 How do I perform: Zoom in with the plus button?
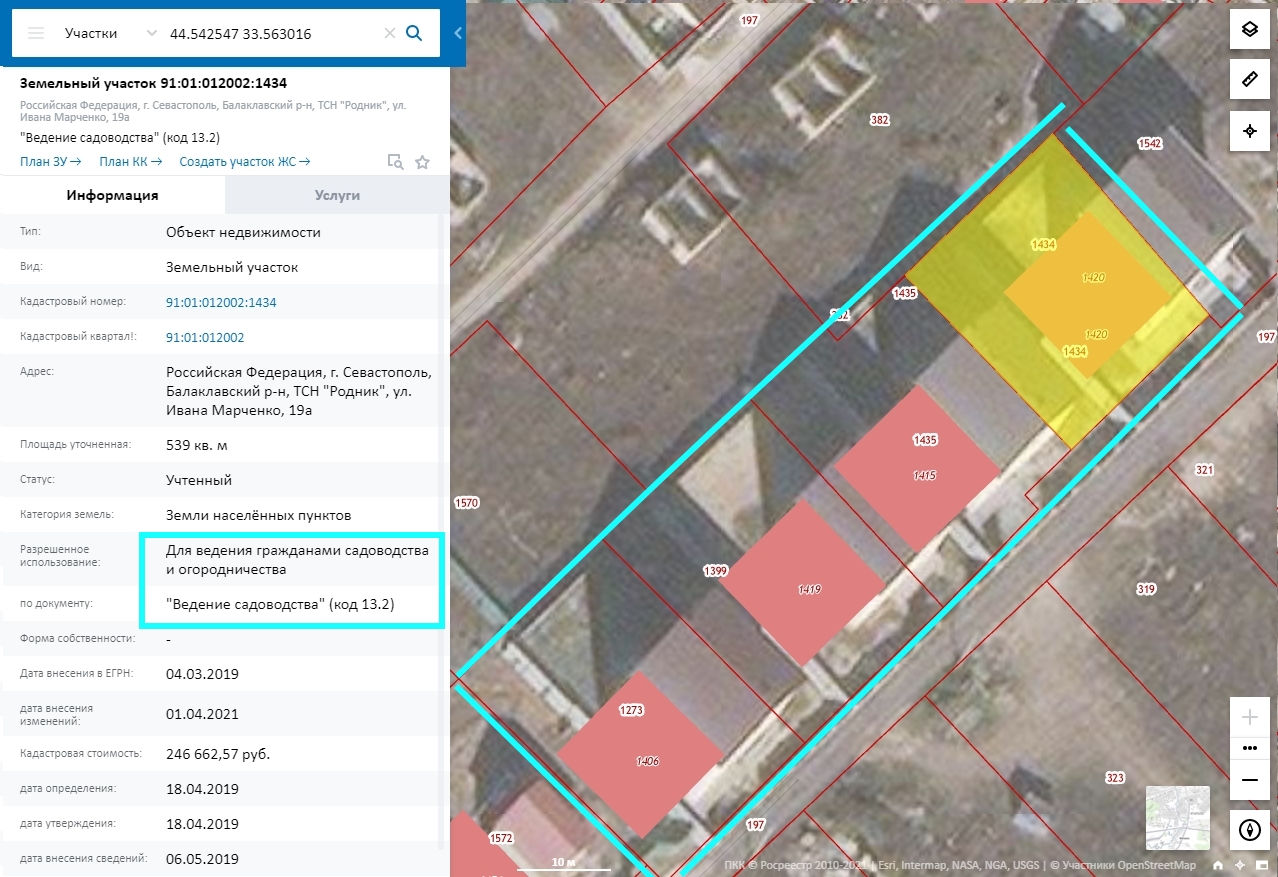tap(1249, 717)
